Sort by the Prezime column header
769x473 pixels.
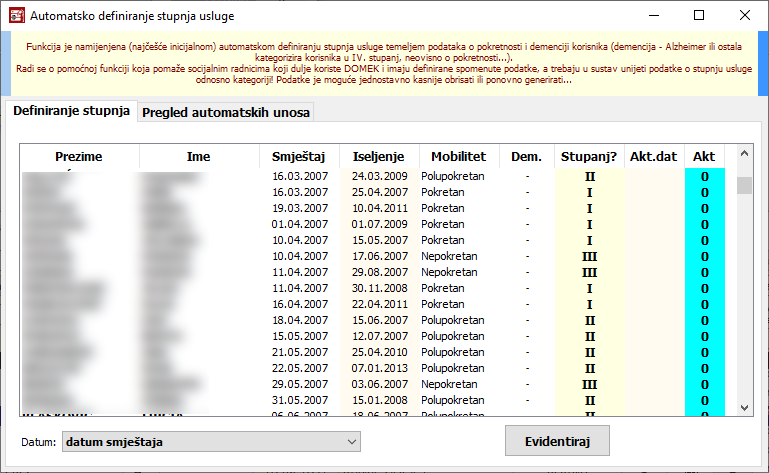coord(79,157)
